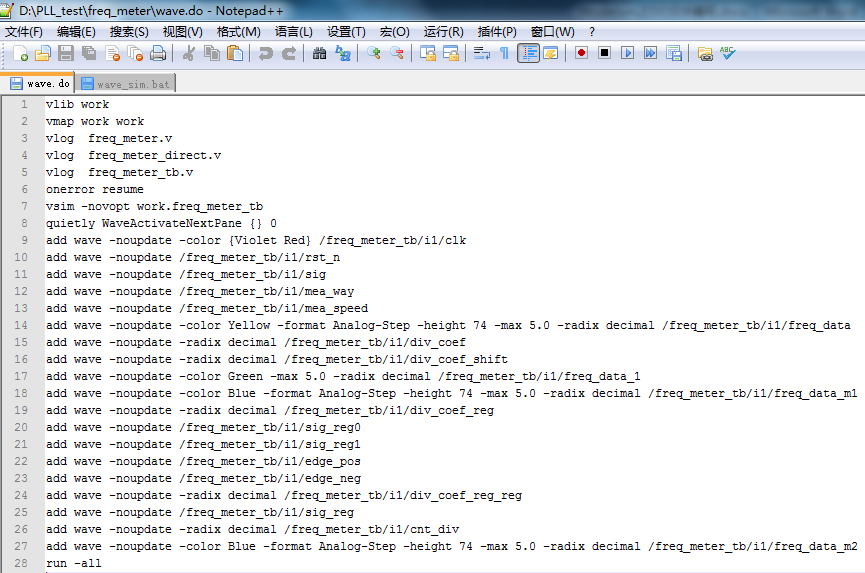Click the Print toolbar icon
The height and width of the screenshot is (573, 865).
pos(158,53)
